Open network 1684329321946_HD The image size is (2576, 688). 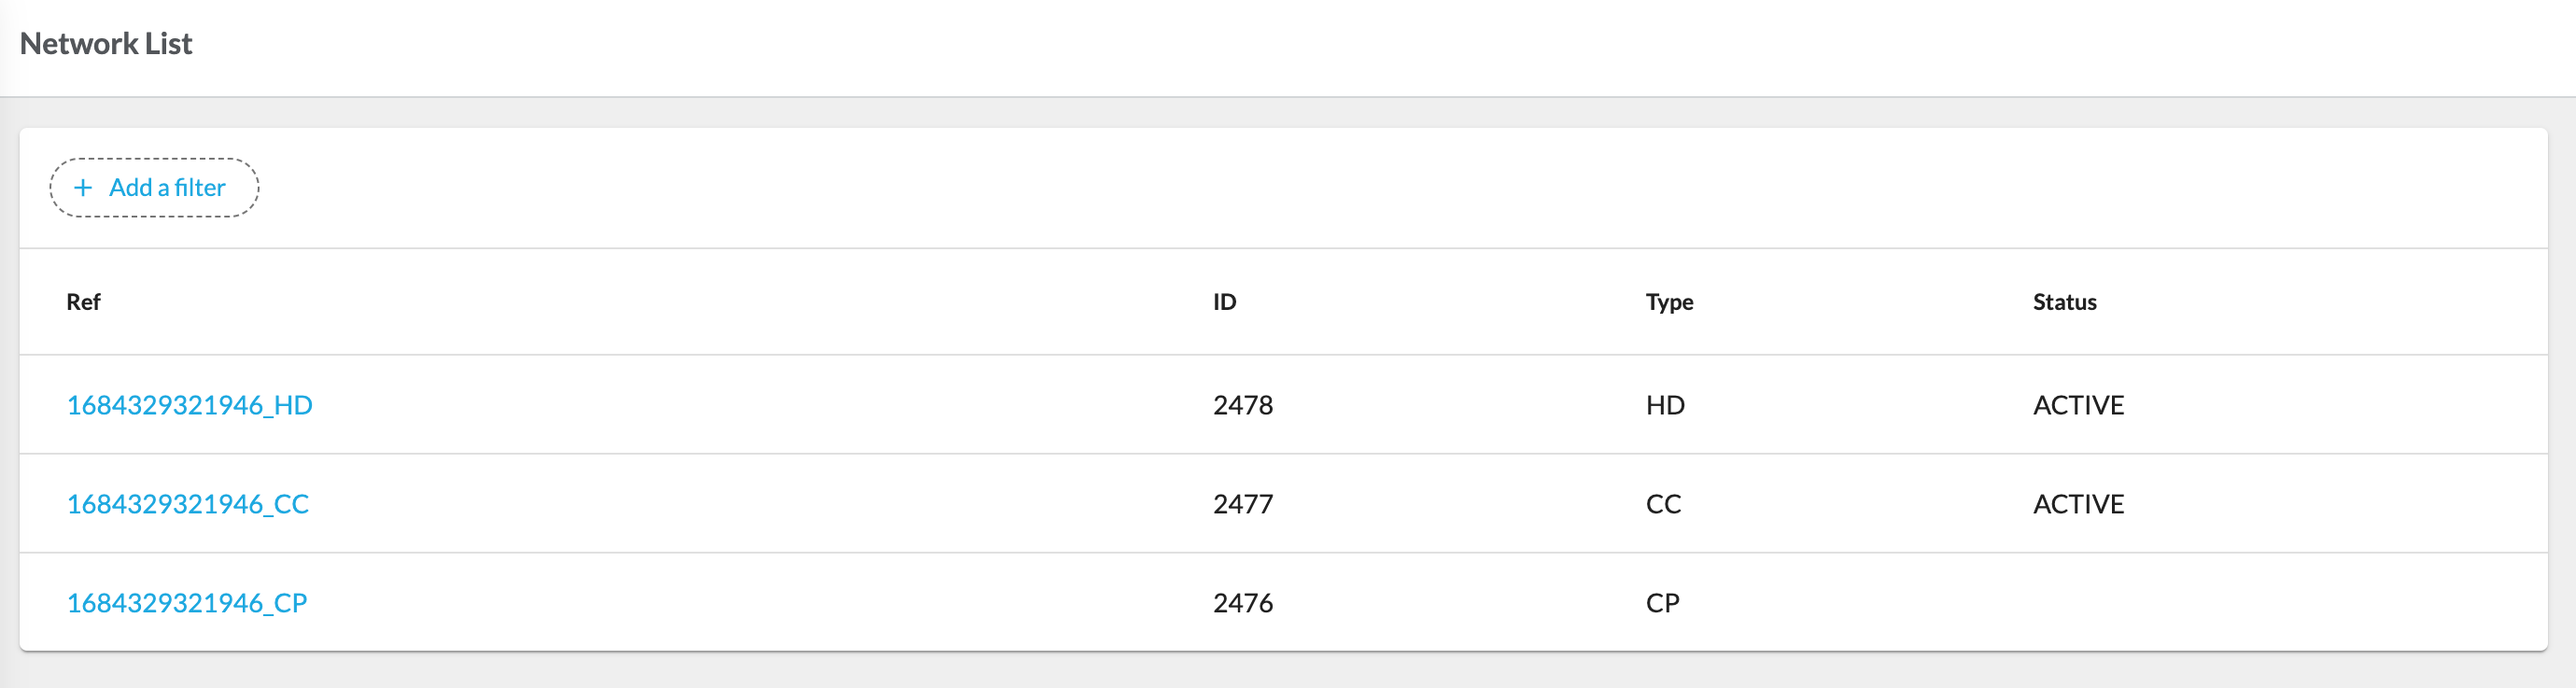(189, 404)
